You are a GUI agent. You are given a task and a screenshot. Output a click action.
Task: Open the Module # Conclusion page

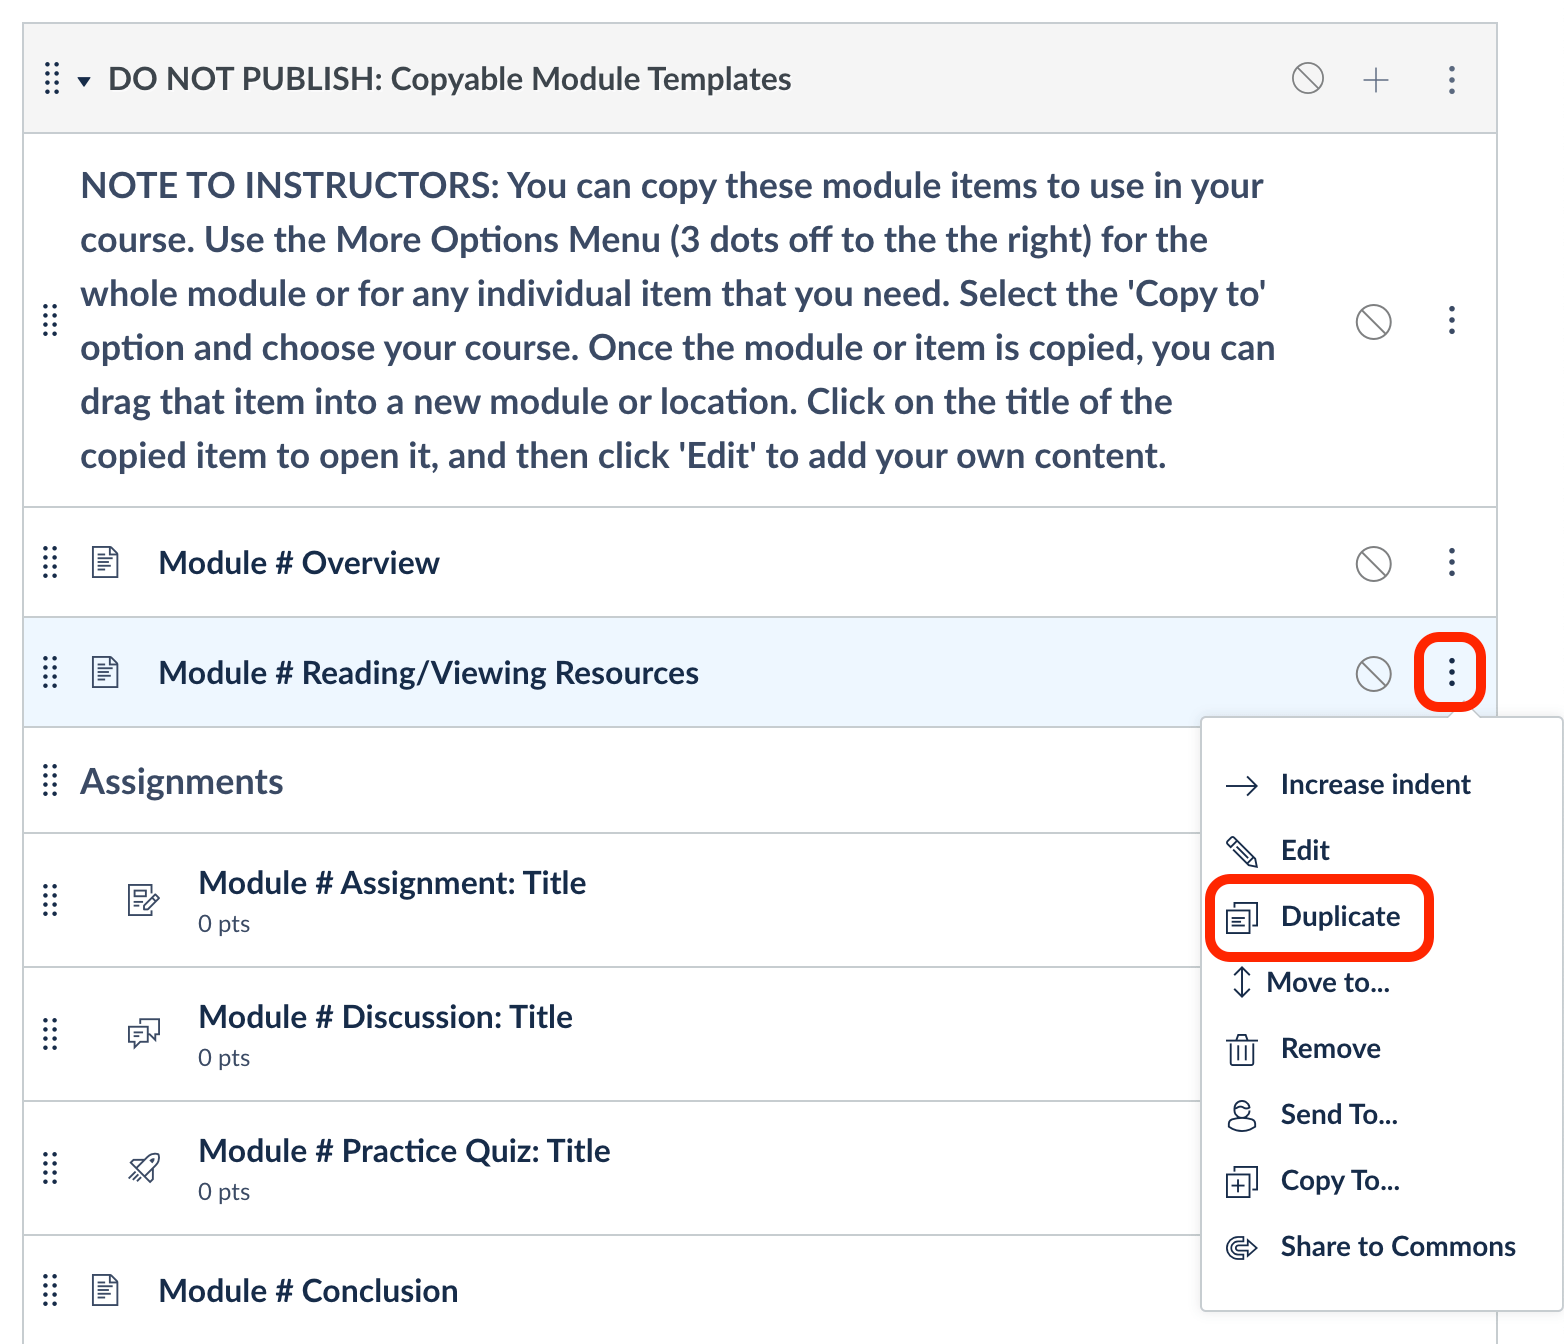[308, 1291]
